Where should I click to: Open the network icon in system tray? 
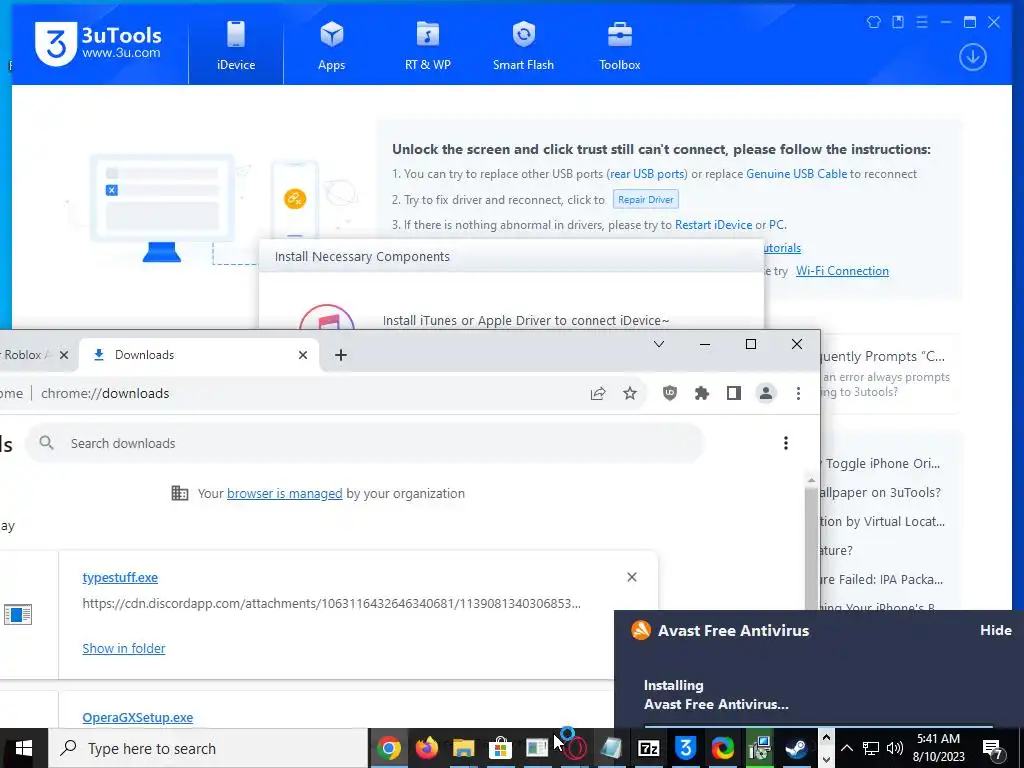click(871, 748)
